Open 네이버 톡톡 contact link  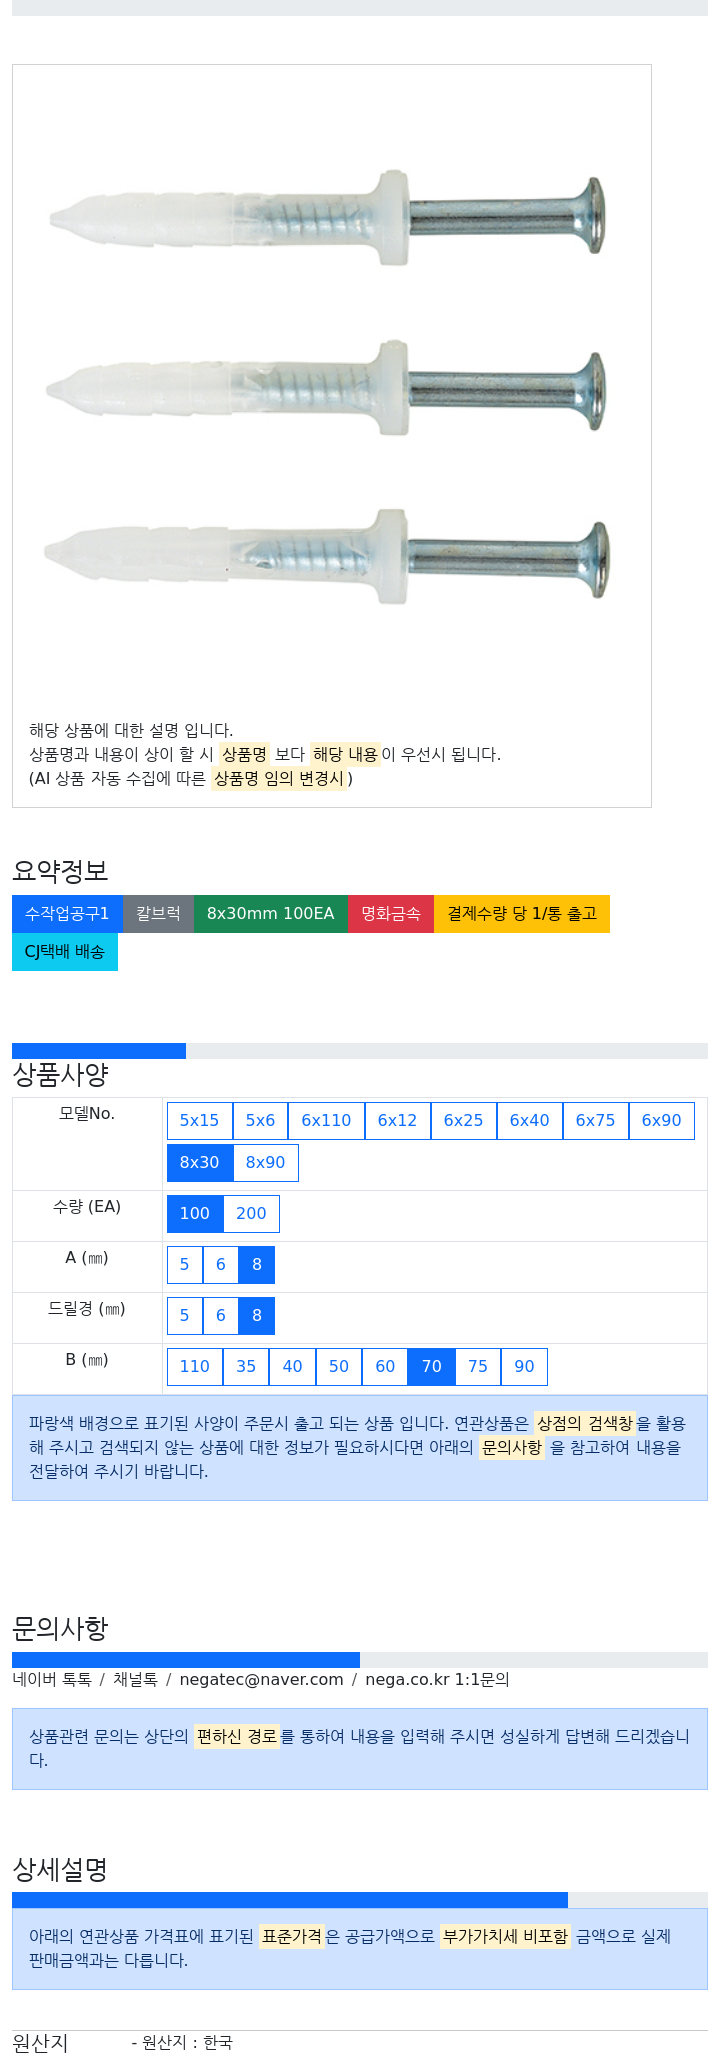point(52,1680)
